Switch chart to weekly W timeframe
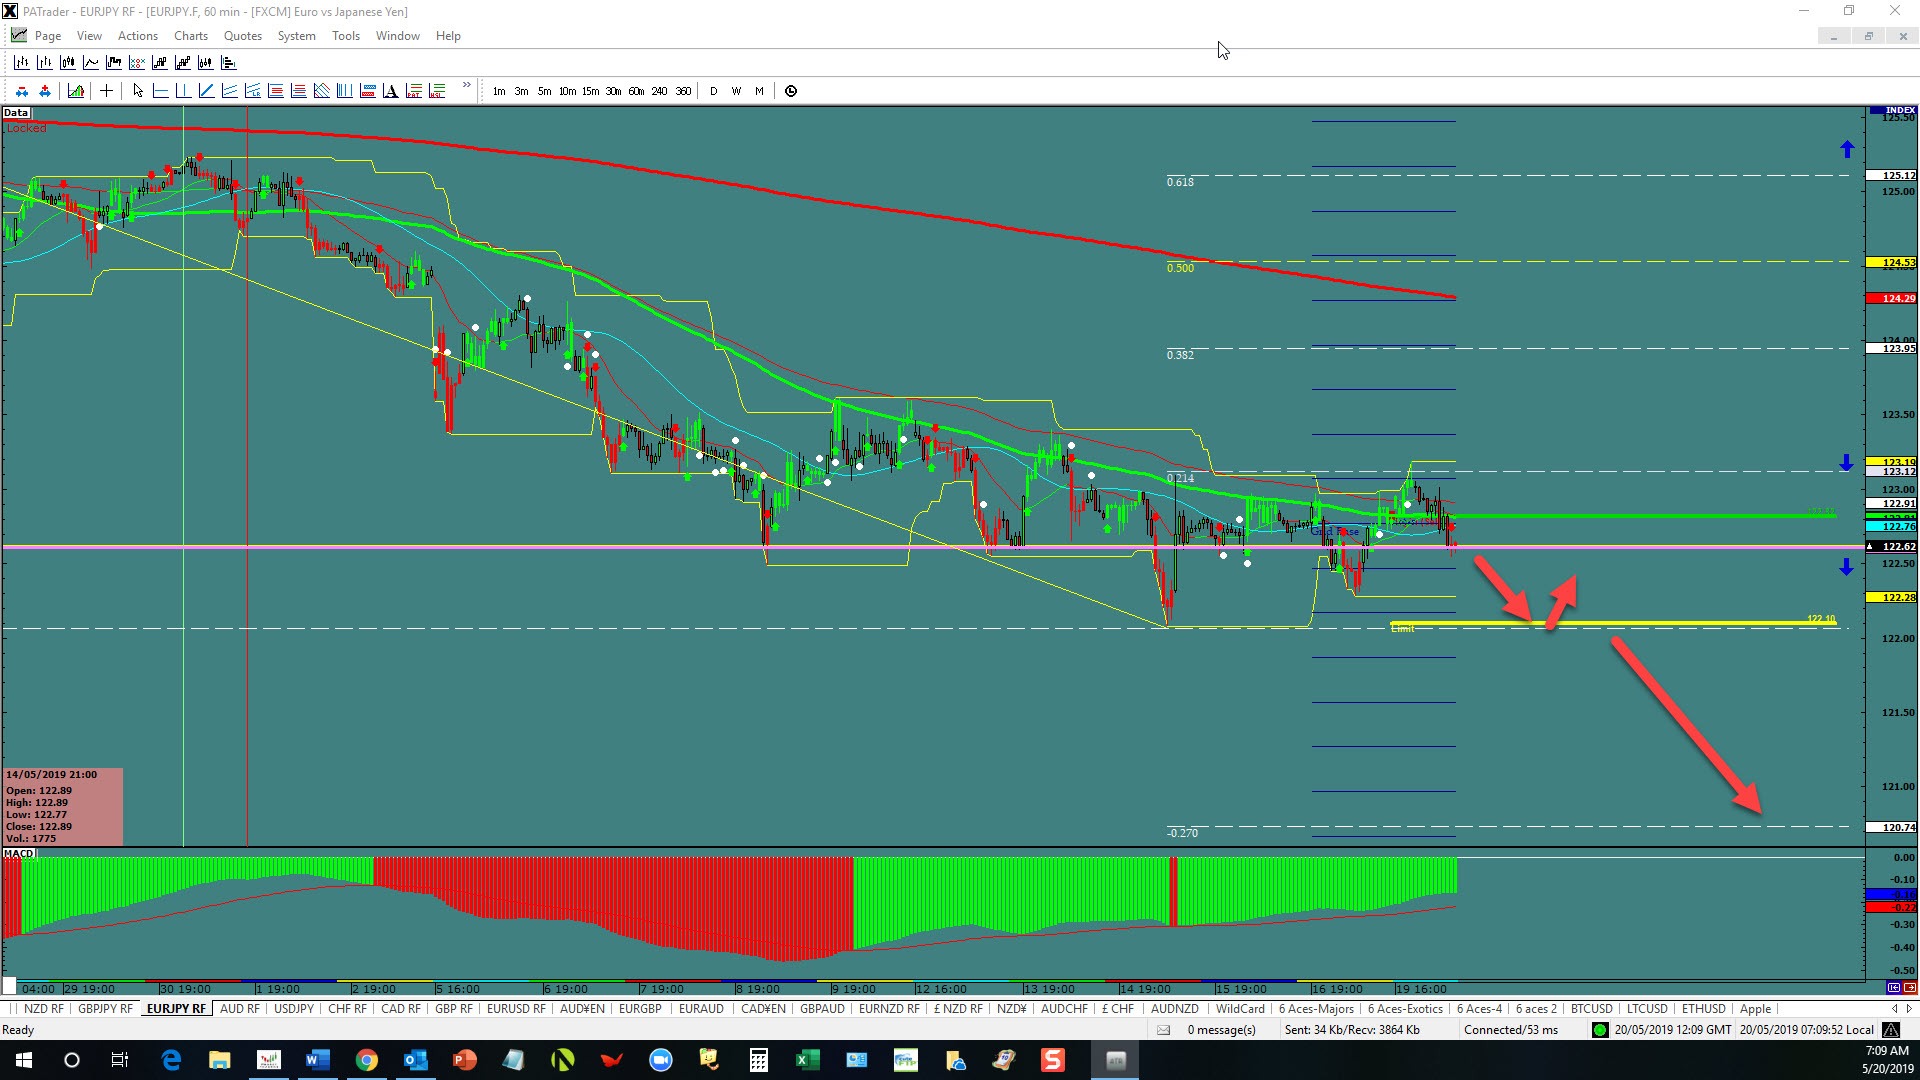This screenshot has width=1920, height=1080. pyautogui.click(x=736, y=91)
